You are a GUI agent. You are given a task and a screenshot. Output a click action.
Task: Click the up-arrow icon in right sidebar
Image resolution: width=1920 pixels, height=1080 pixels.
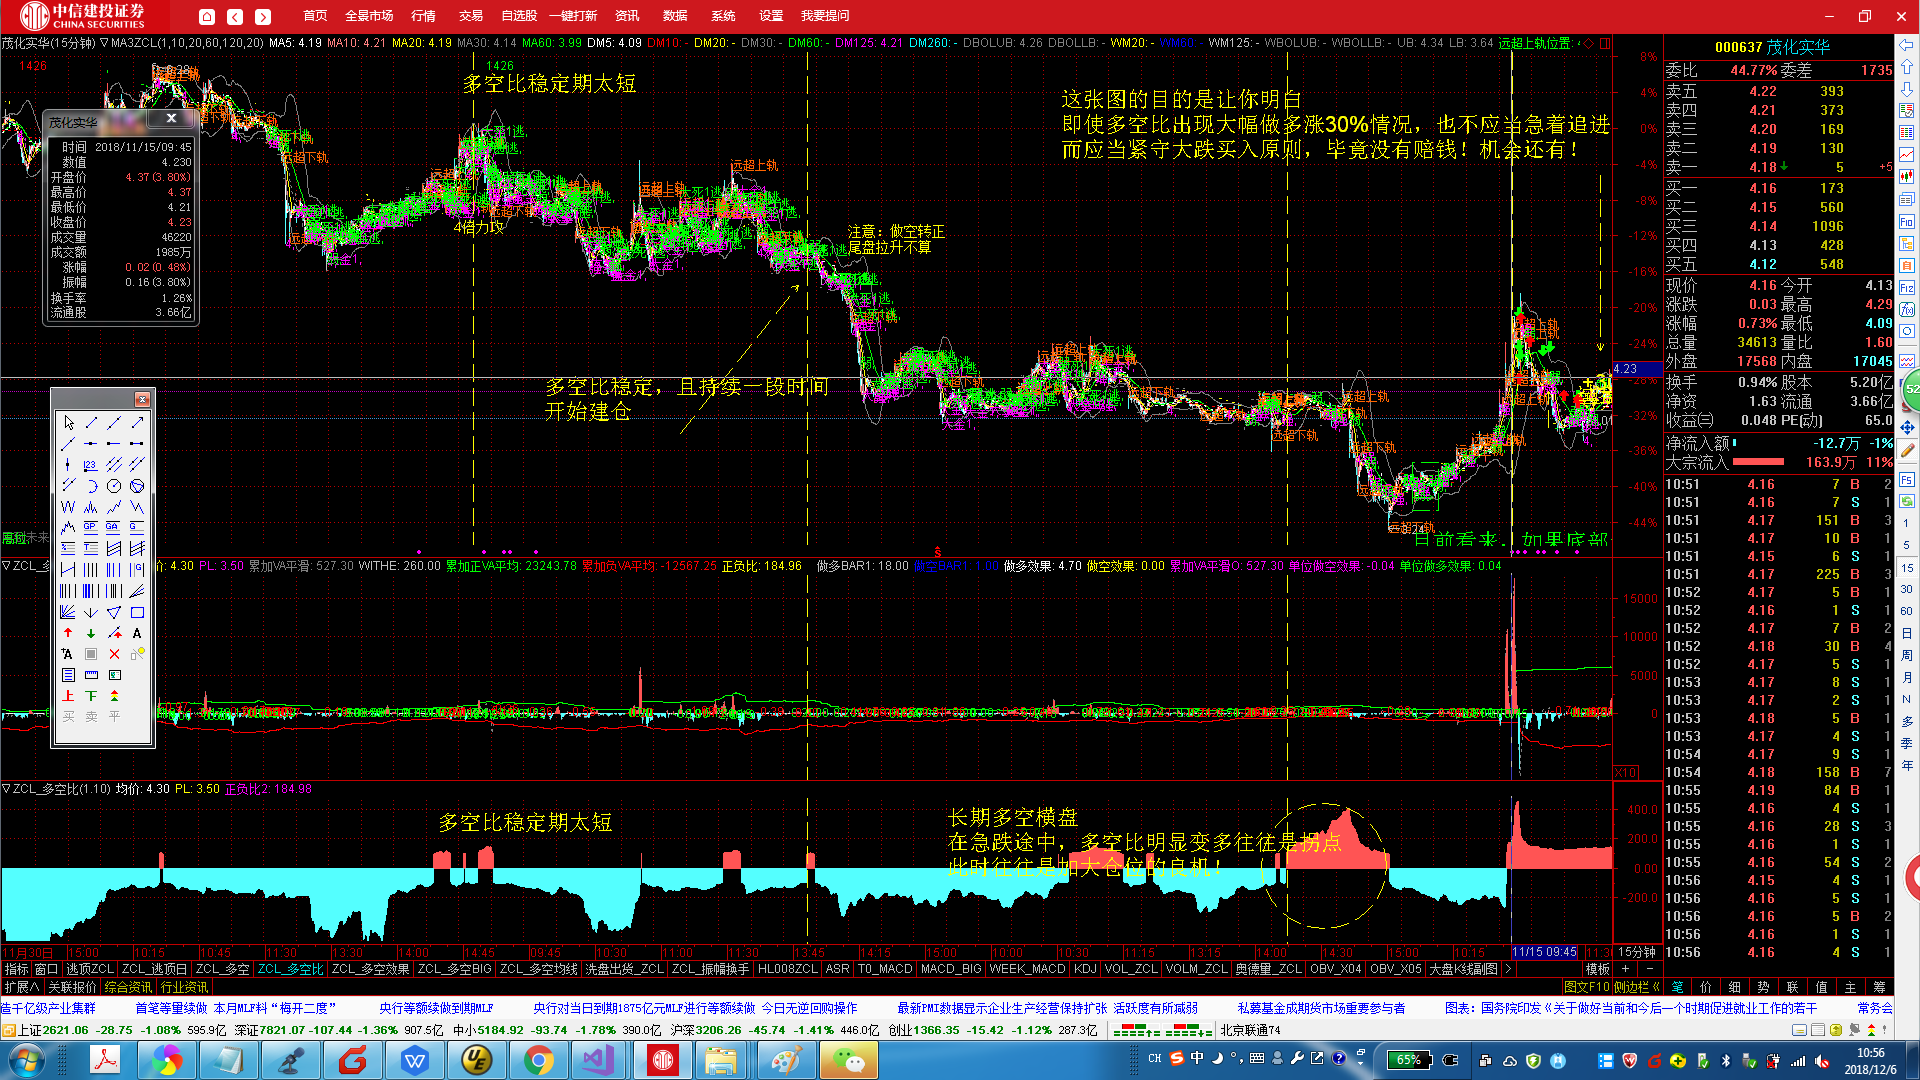(1907, 67)
